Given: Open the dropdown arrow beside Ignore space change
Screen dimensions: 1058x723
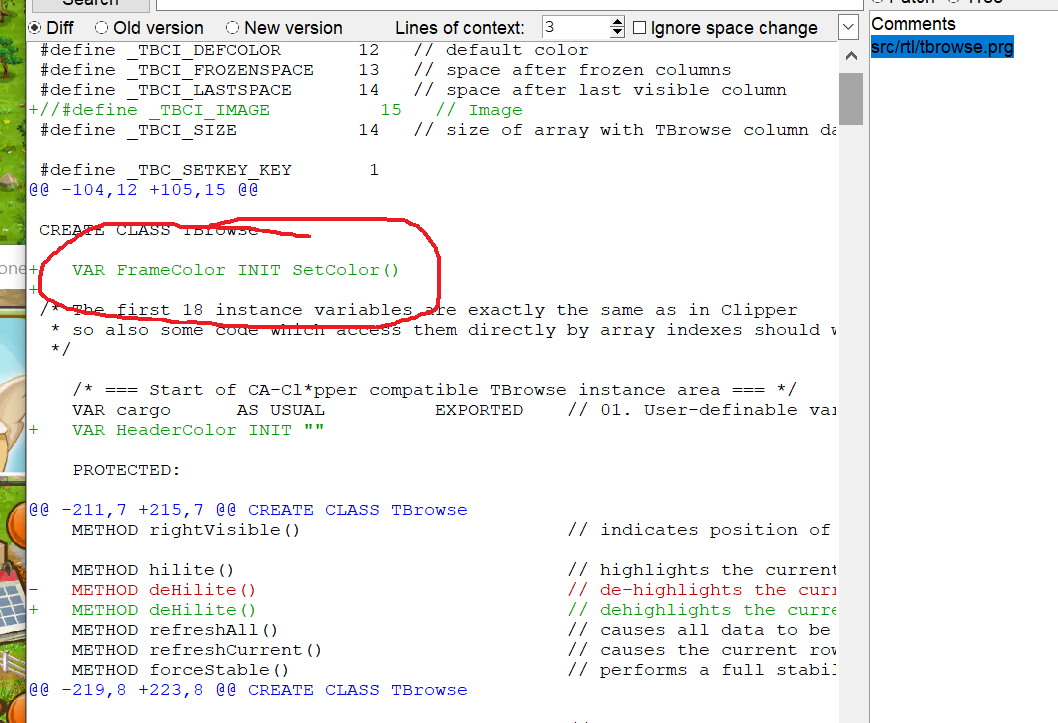Looking at the screenshot, I should (x=848, y=27).
